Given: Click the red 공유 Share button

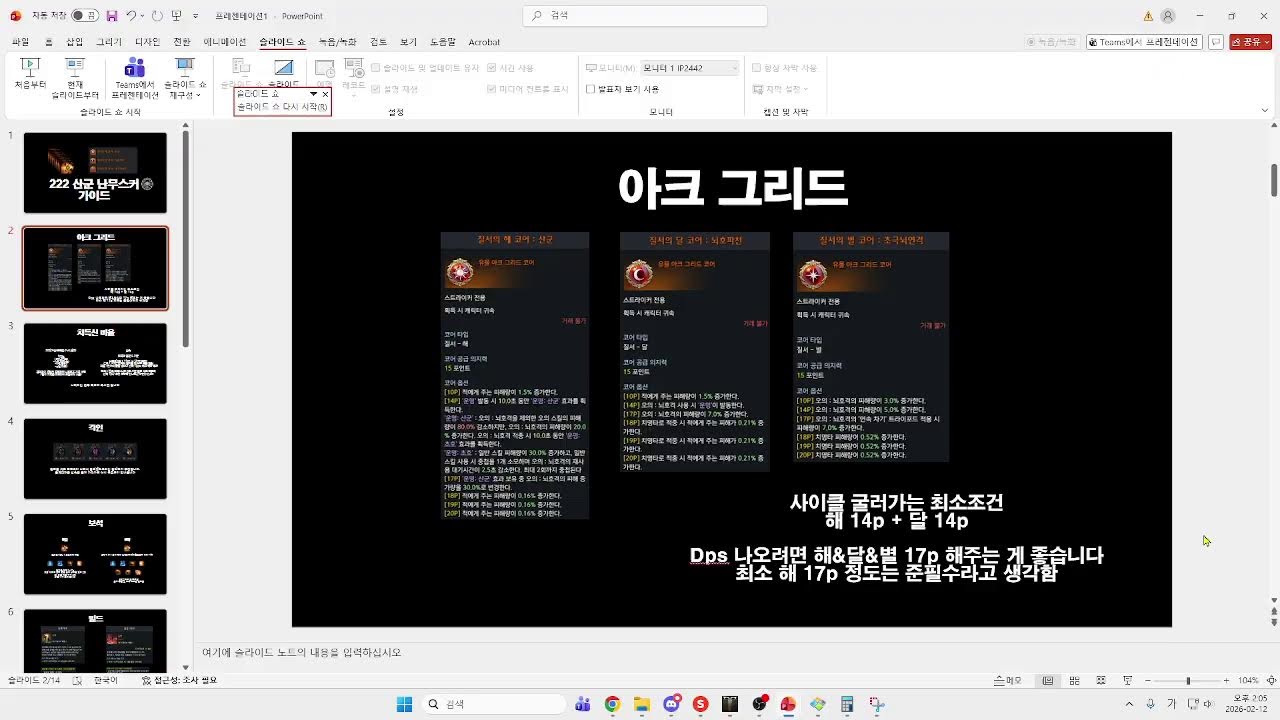Looking at the screenshot, I should tap(1250, 42).
